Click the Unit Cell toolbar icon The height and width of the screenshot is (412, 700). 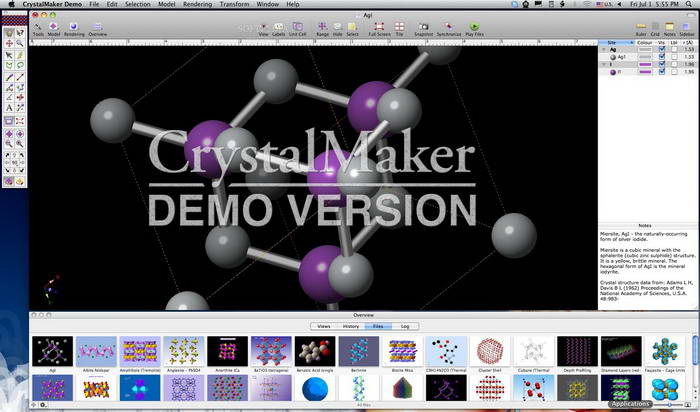297,29
